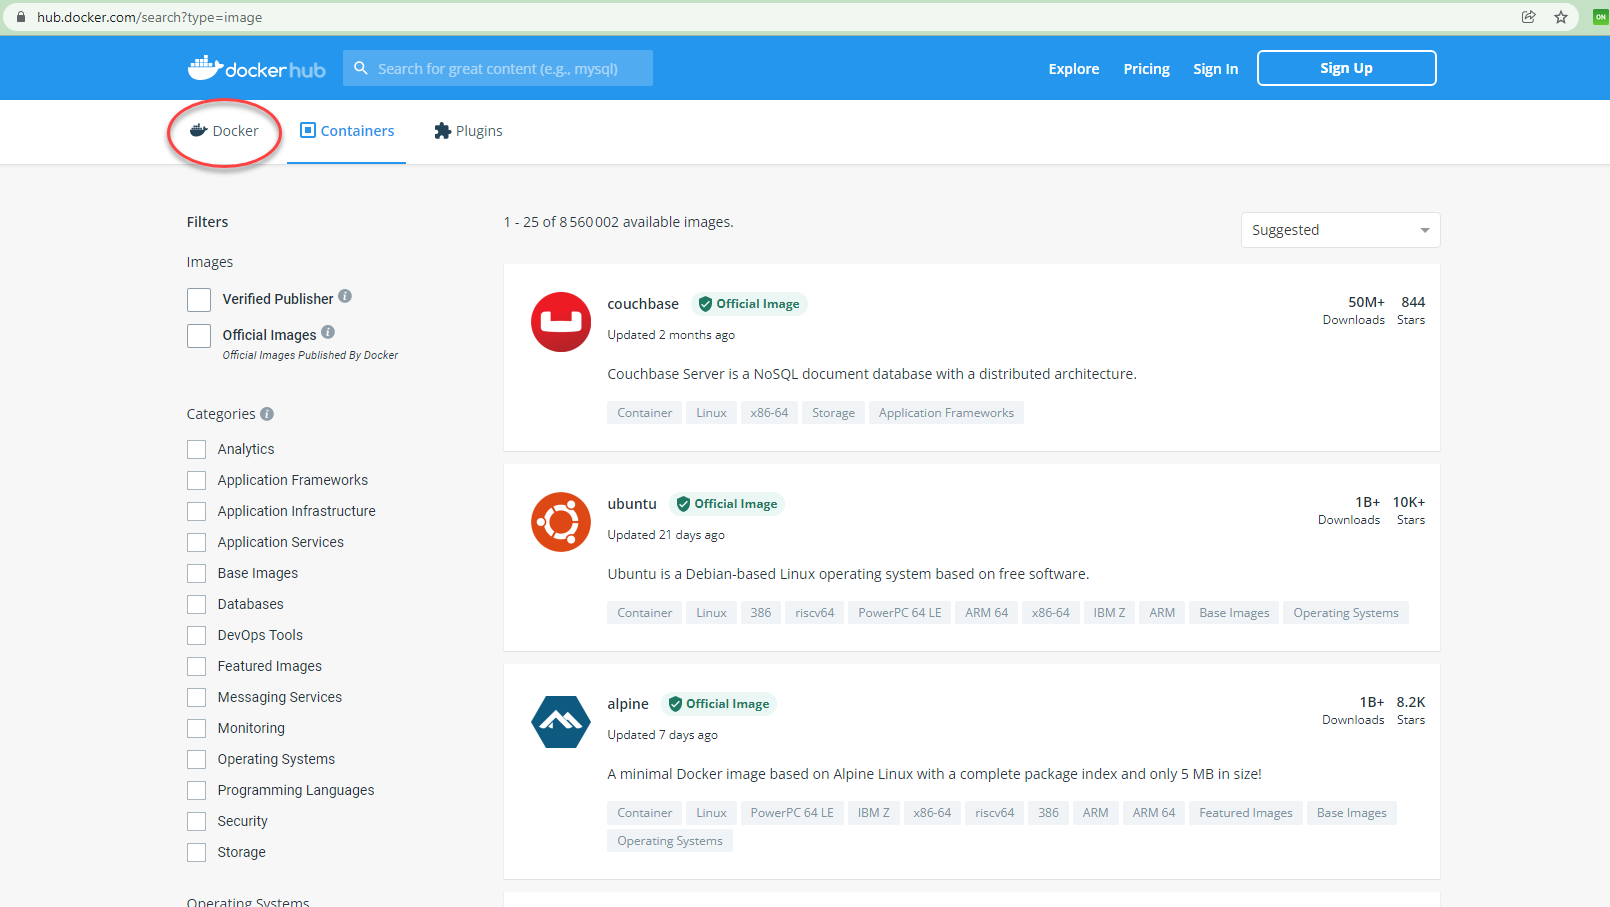
Task: Click the bookmark star icon in address bar
Action: pyautogui.click(x=1561, y=17)
